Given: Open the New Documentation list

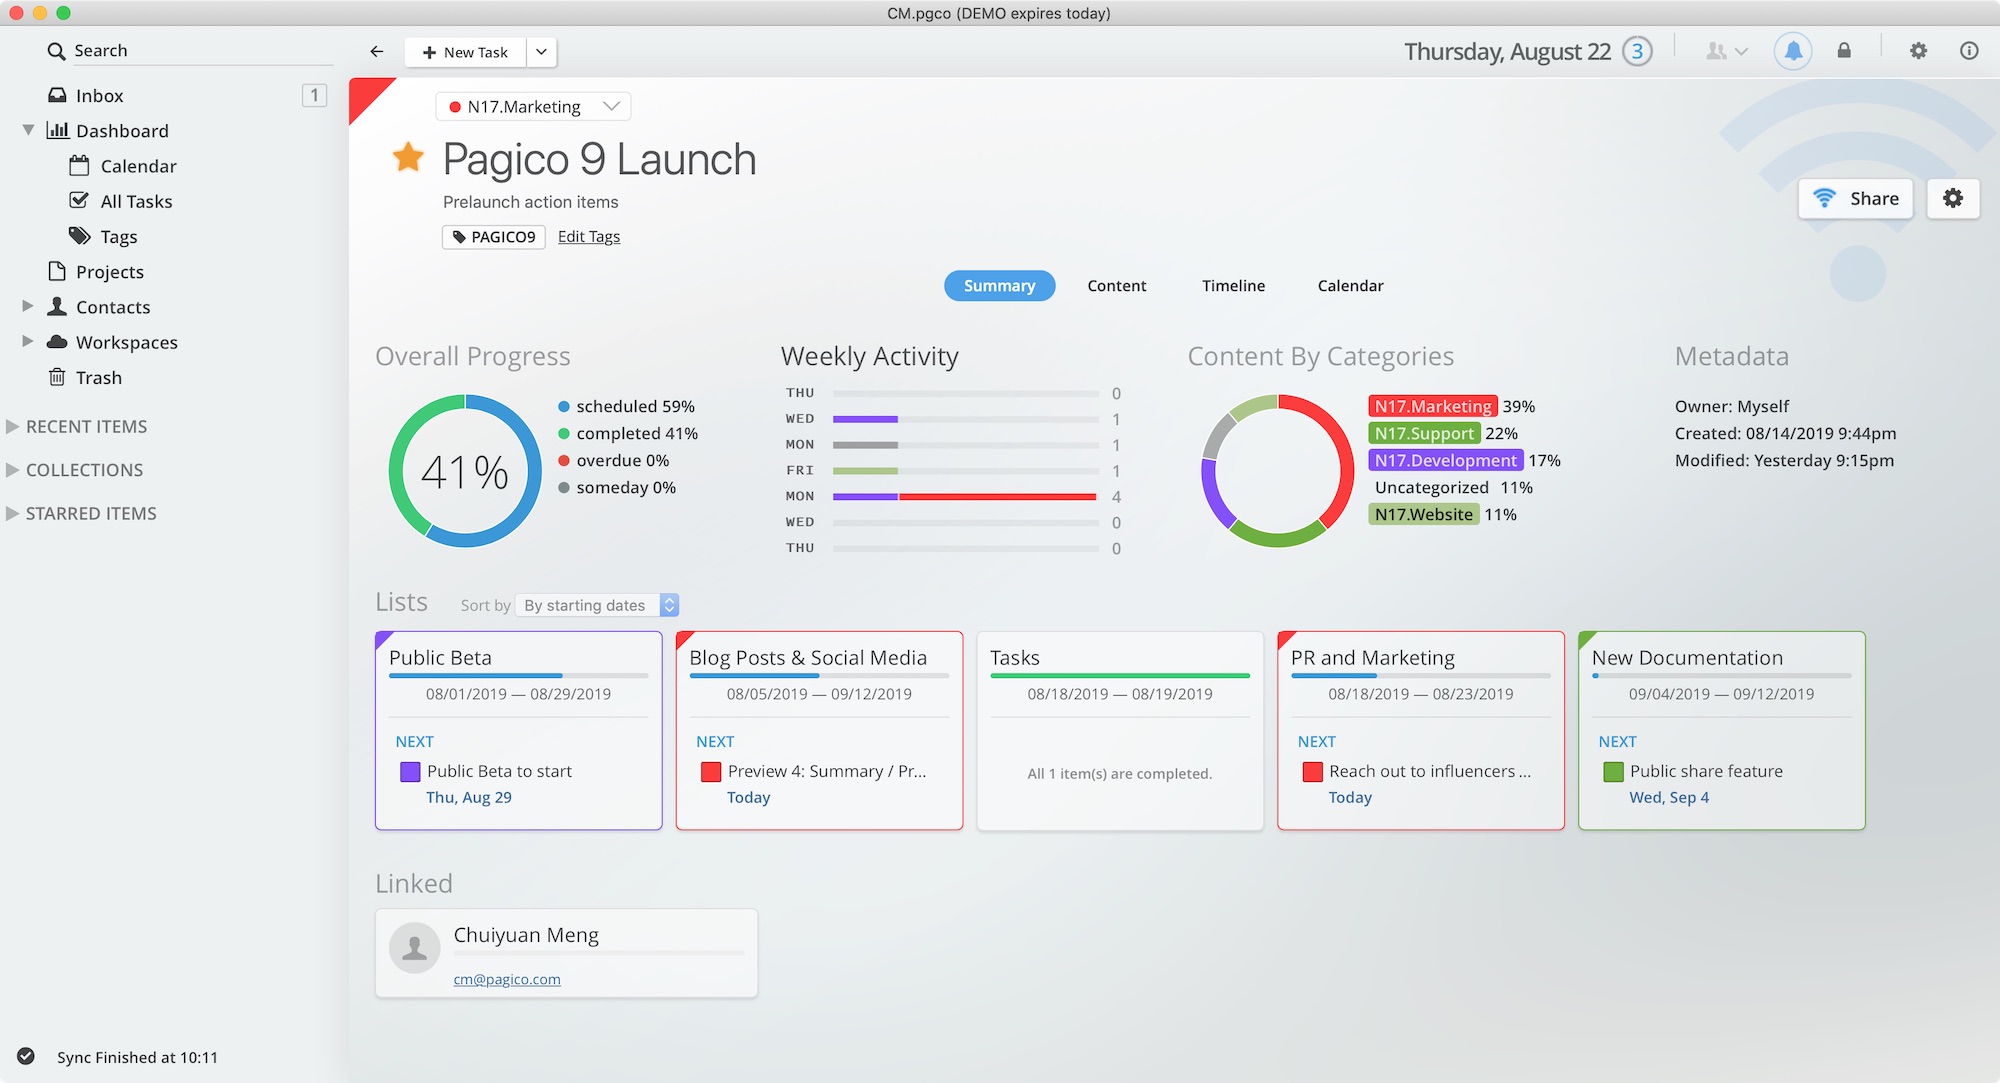Looking at the screenshot, I should (x=1722, y=730).
